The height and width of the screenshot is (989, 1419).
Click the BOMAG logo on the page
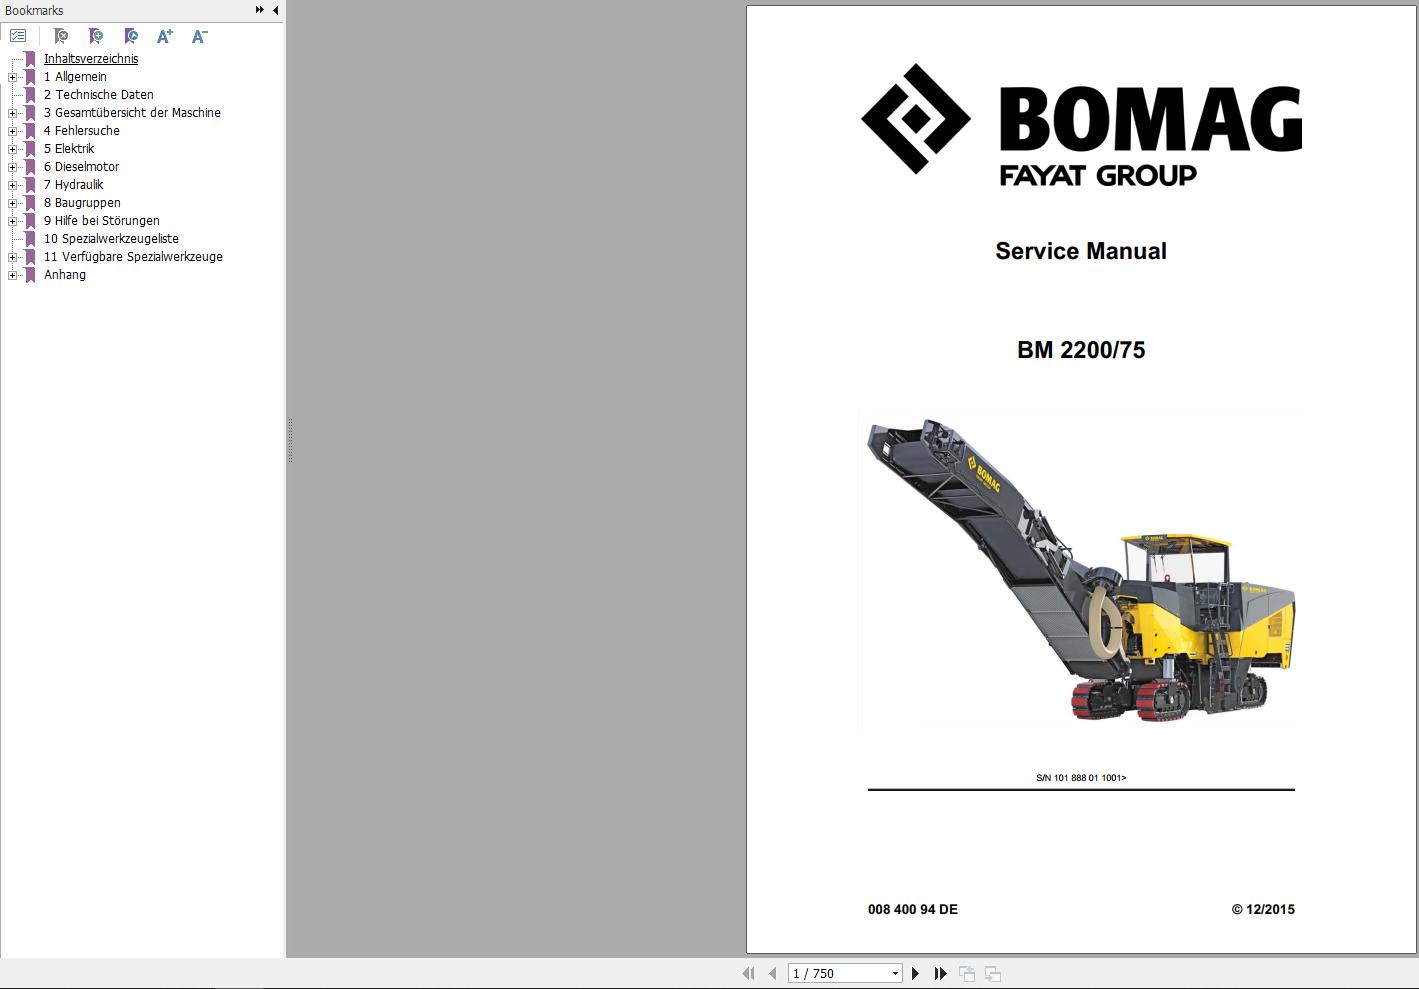pyautogui.click(x=1081, y=125)
